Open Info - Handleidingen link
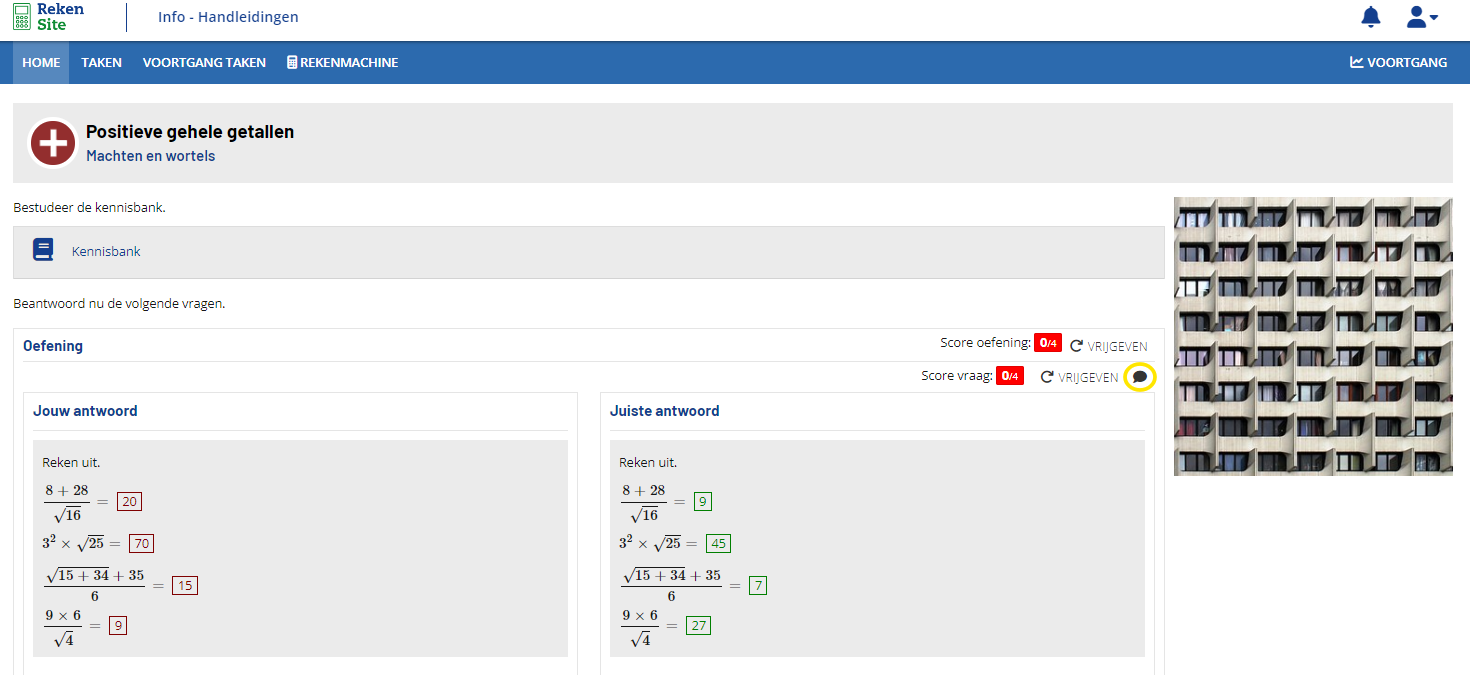Screen dimensions: 1470x675 click(228, 17)
